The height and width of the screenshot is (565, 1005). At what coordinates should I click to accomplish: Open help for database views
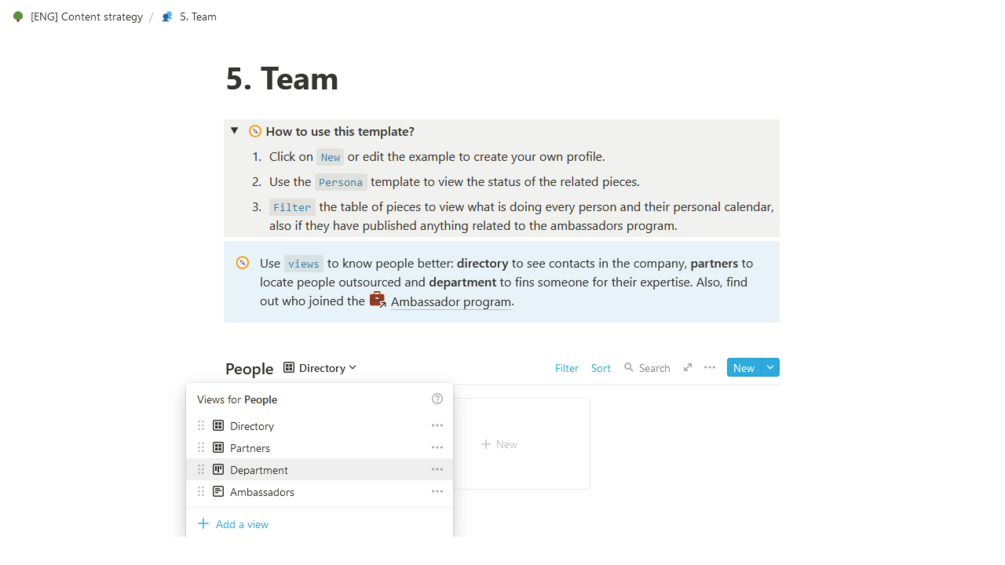pyautogui.click(x=437, y=399)
